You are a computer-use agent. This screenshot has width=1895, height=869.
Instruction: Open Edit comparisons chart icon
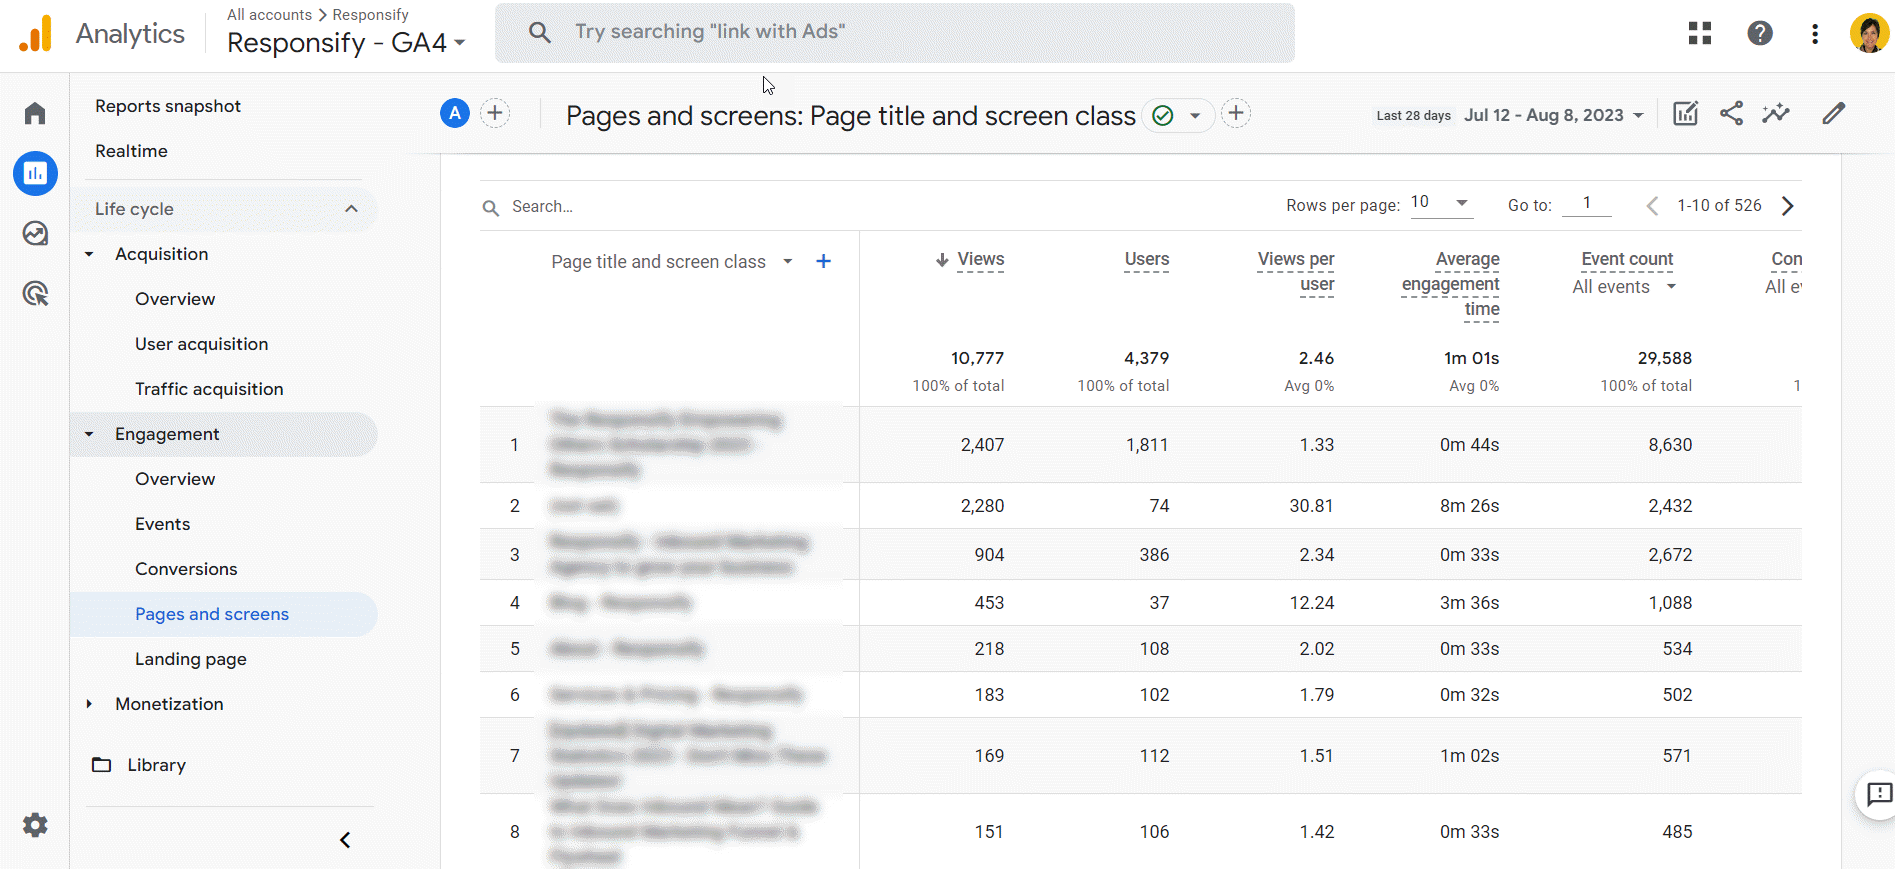click(1686, 113)
